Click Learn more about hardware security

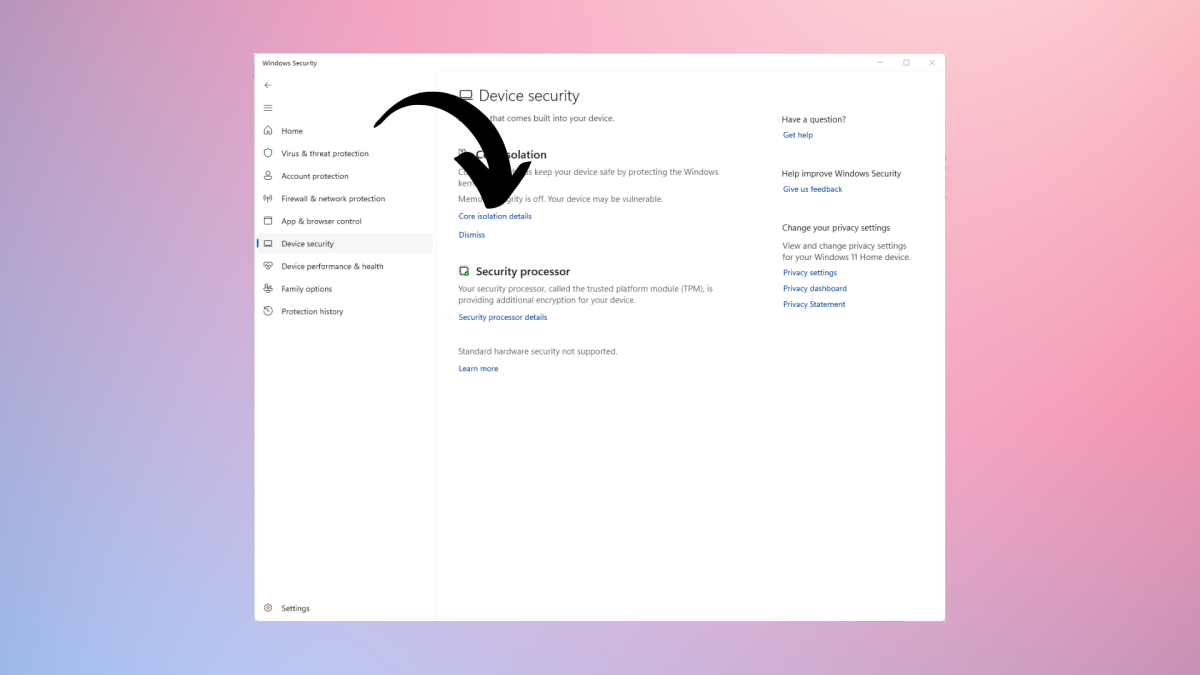478,369
